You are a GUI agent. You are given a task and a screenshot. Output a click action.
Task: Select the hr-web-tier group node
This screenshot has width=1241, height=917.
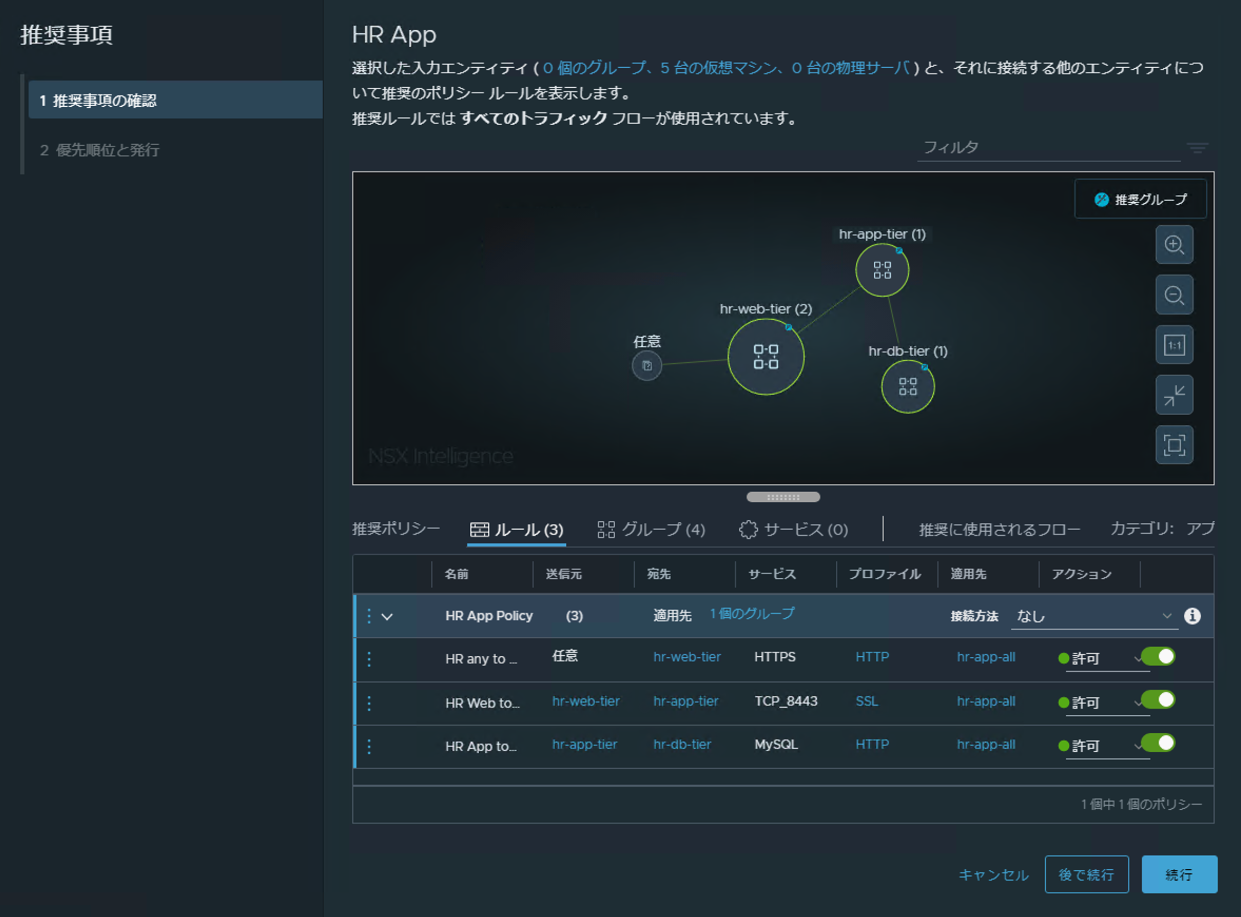pyautogui.click(x=766, y=357)
